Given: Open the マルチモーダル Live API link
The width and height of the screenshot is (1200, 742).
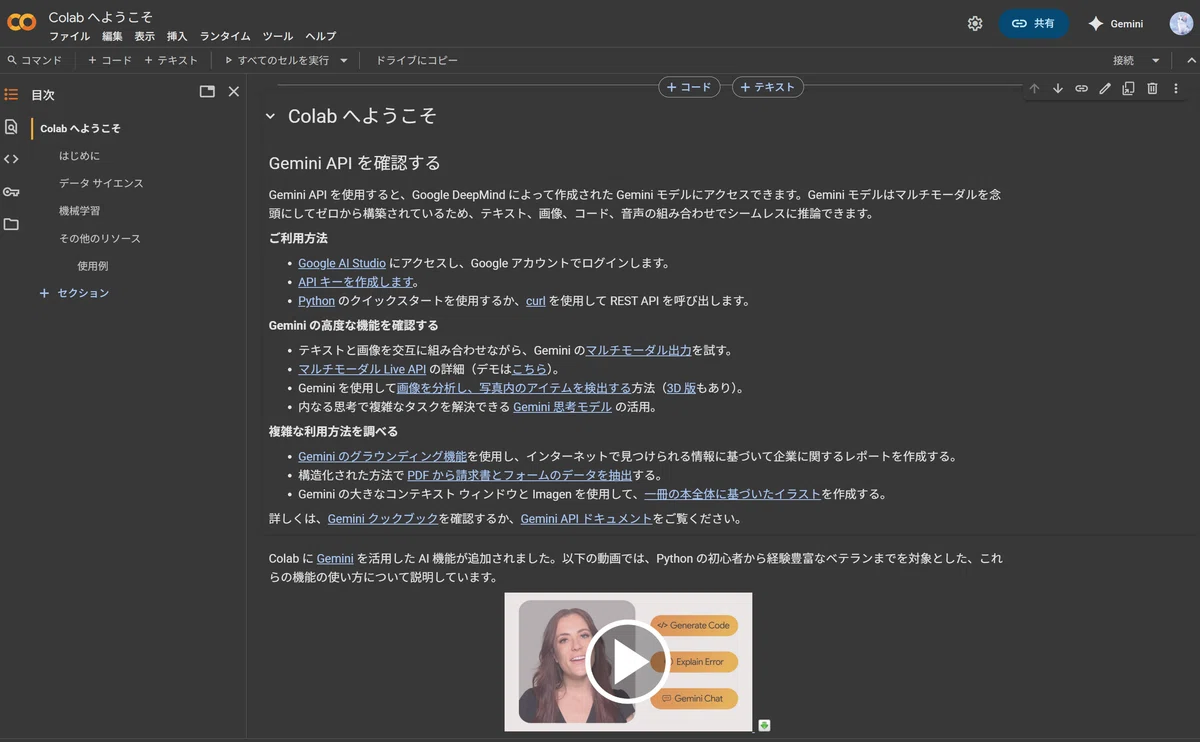Looking at the screenshot, I should tap(362, 369).
